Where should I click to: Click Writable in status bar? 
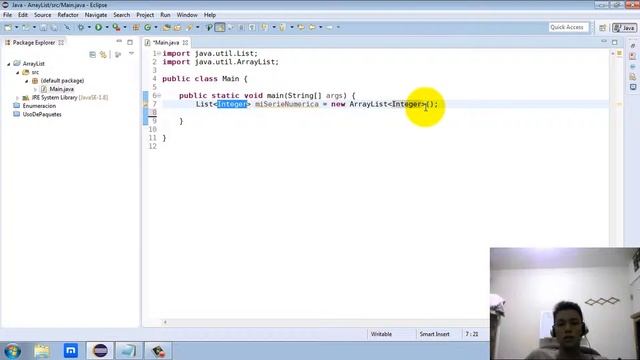pyautogui.click(x=381, y=334)
